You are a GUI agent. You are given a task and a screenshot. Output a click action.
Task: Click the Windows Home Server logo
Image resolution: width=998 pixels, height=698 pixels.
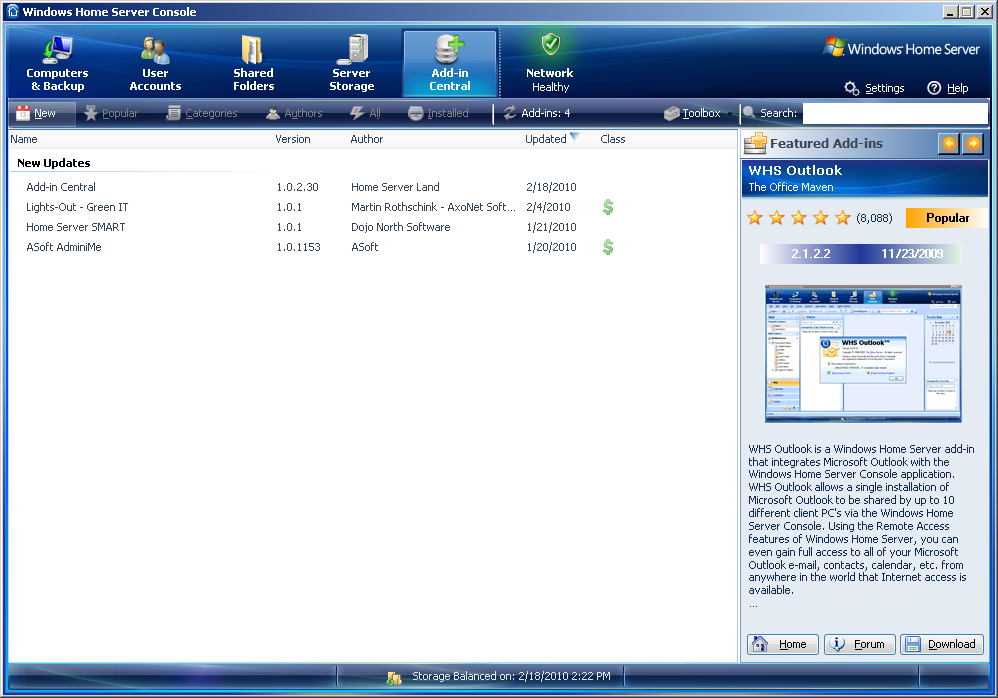[901, 48]
